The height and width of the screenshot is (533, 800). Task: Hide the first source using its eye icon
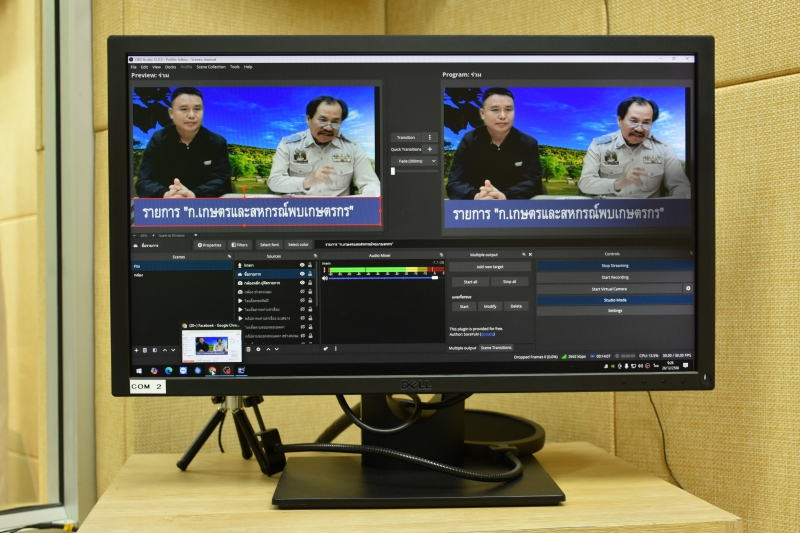tap(303, 265)
